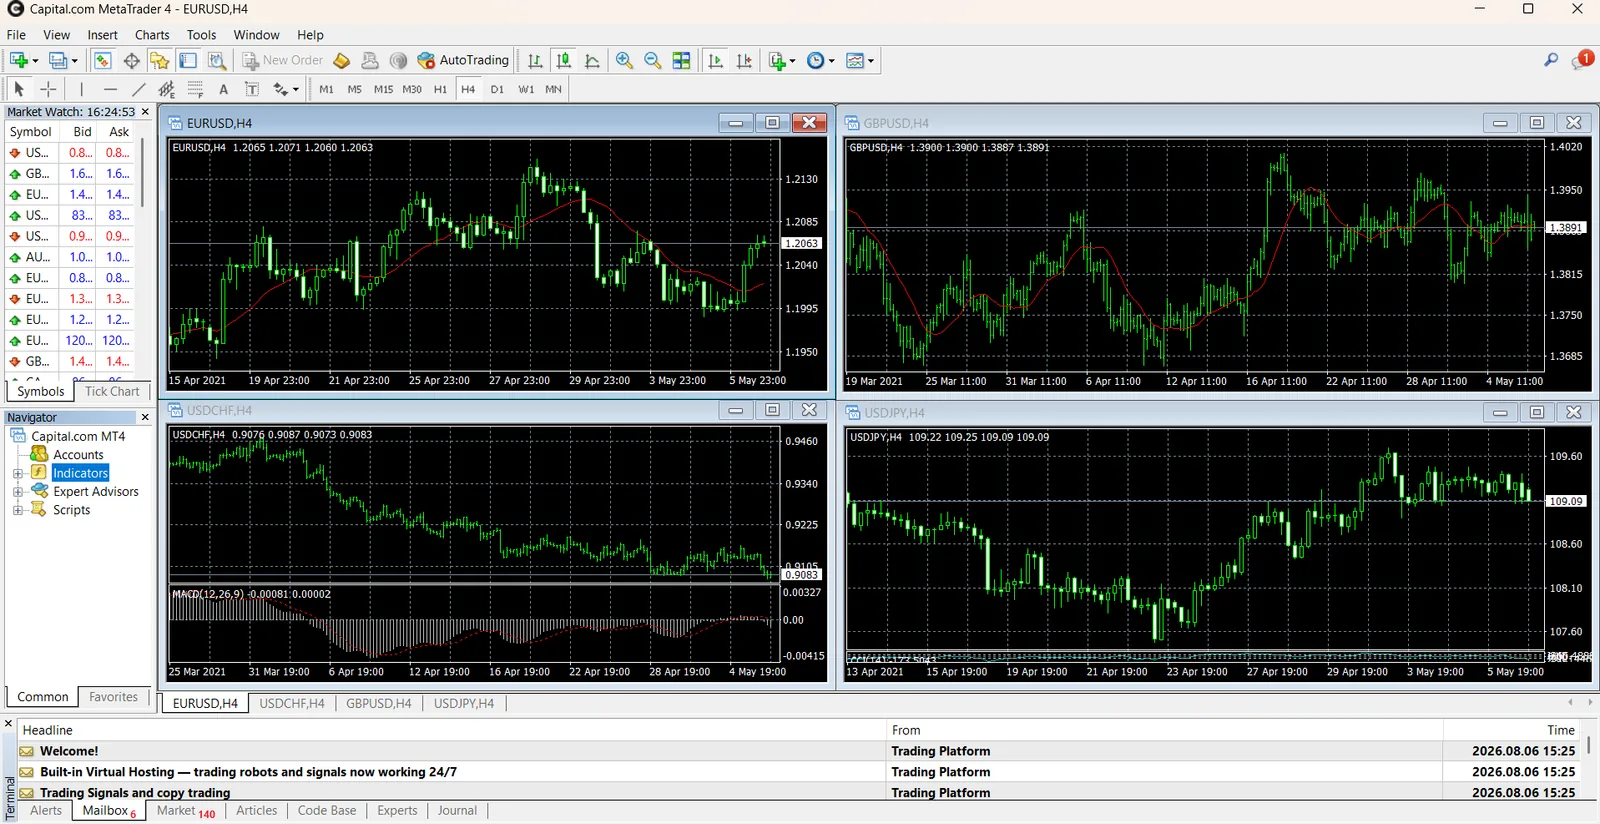The width and height of the screenshot is (1600, 824).
Task: Open the Periodicity clock dropdown arrow
Action: pyautogui.click(x=832, y=61)
